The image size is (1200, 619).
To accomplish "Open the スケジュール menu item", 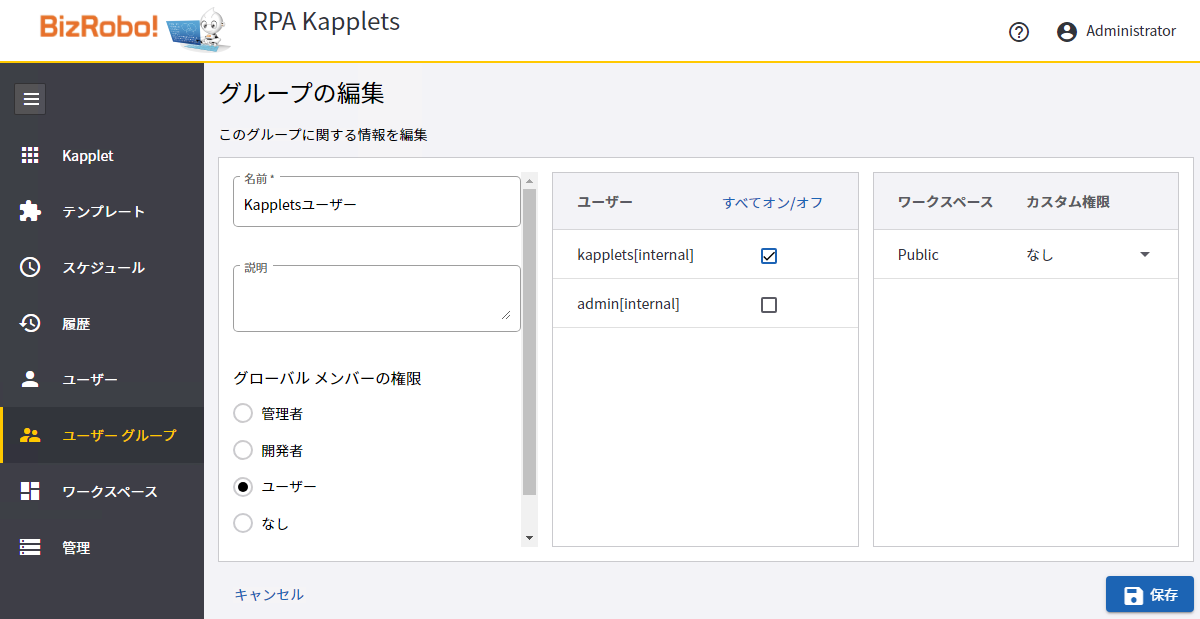I will [102, 268].
